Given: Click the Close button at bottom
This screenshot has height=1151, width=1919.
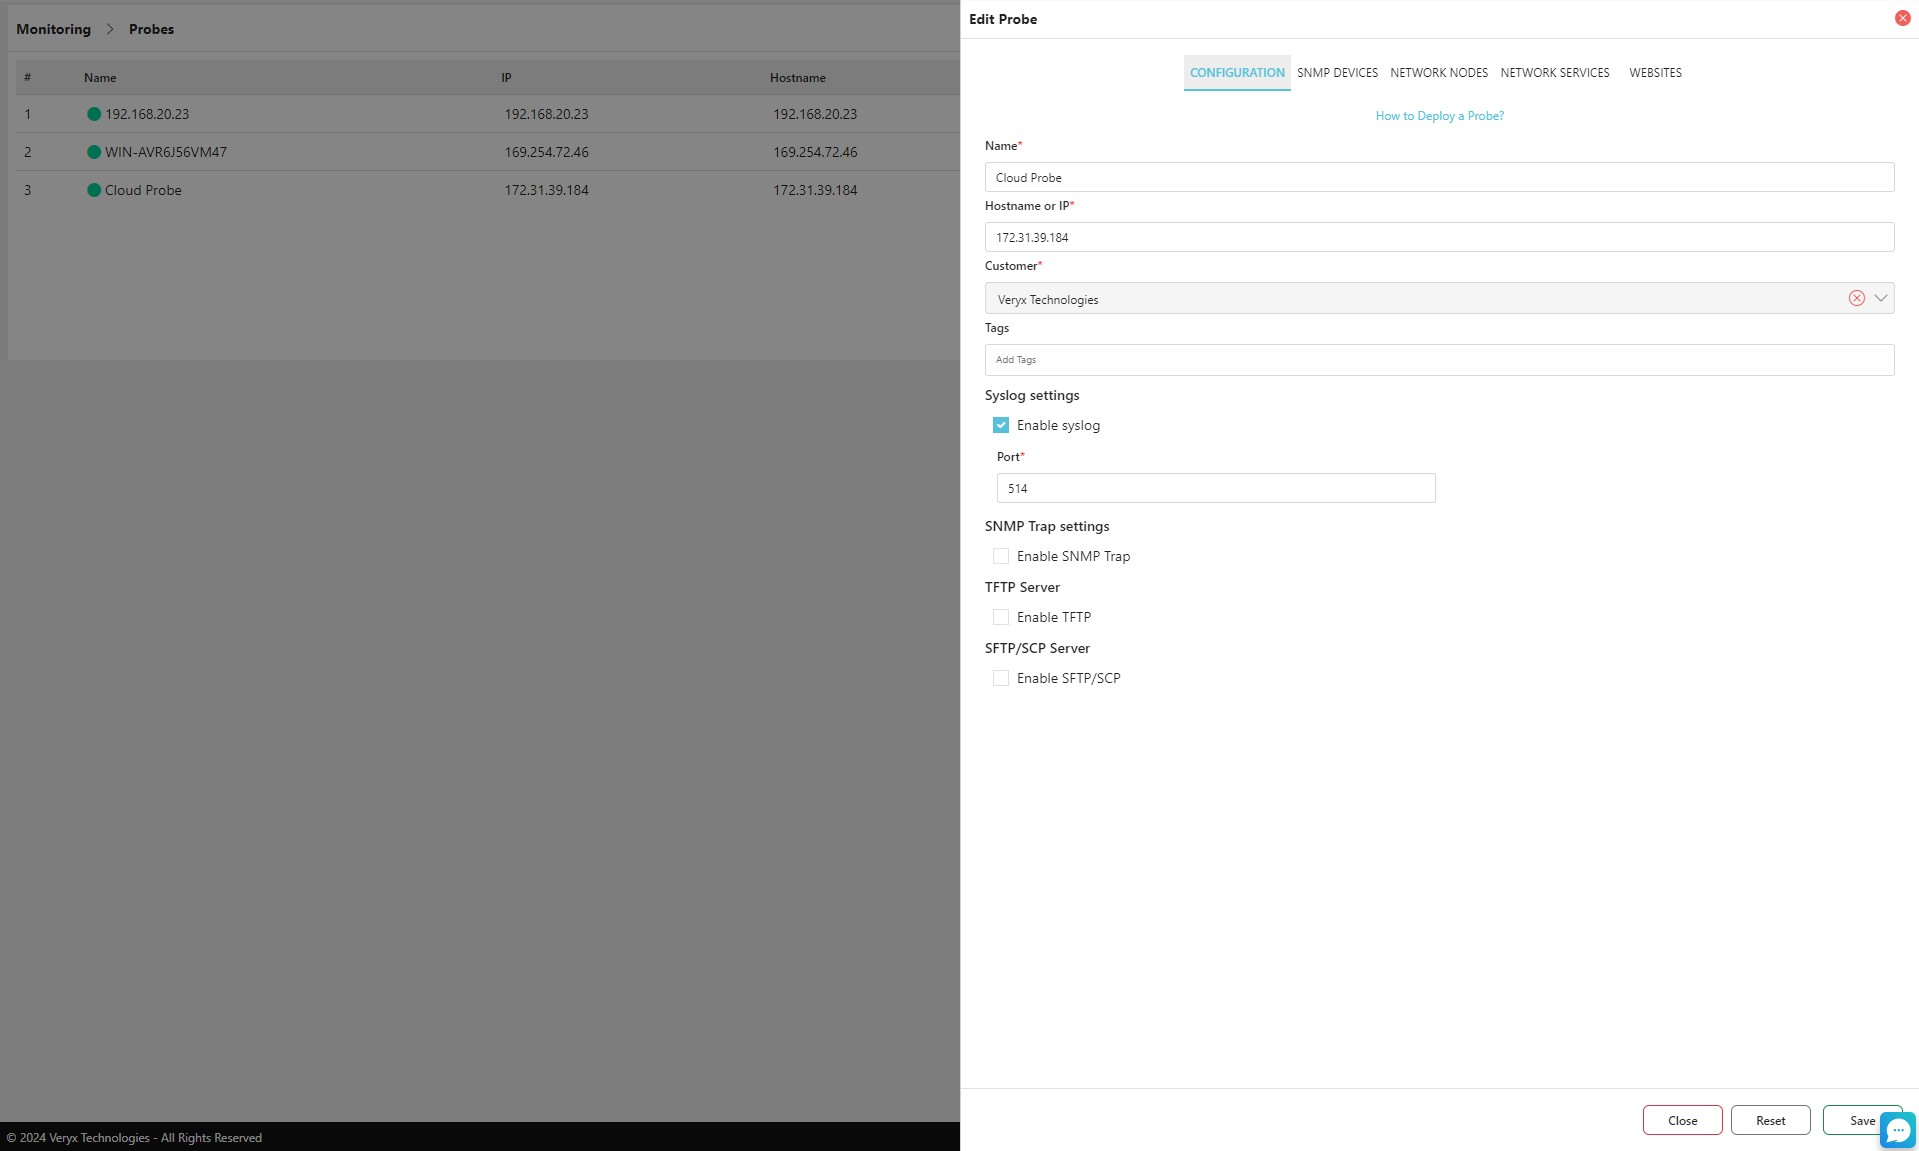Looking at the screenshot, I should click(1682, 1120).
